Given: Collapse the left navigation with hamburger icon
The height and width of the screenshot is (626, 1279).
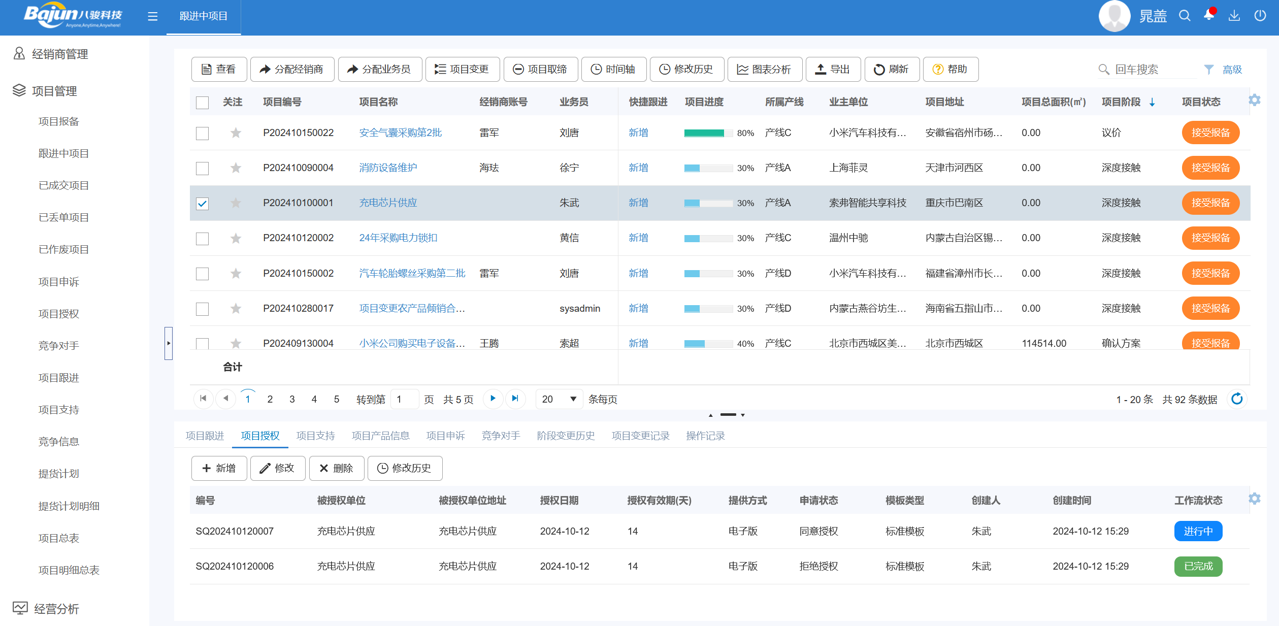Looking at the screenshot, I should (152, 16).
